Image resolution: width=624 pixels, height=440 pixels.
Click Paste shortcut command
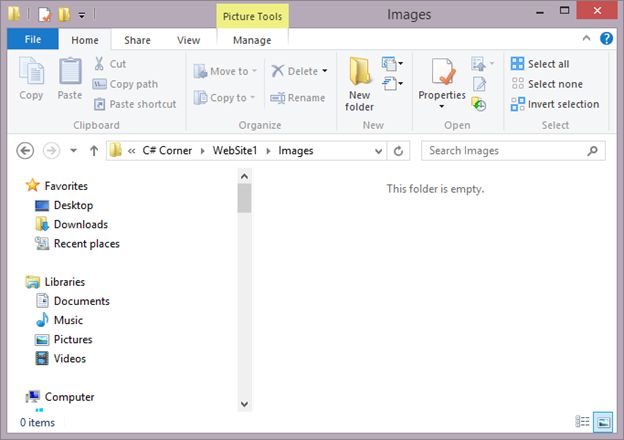click(x=135, y=104)
